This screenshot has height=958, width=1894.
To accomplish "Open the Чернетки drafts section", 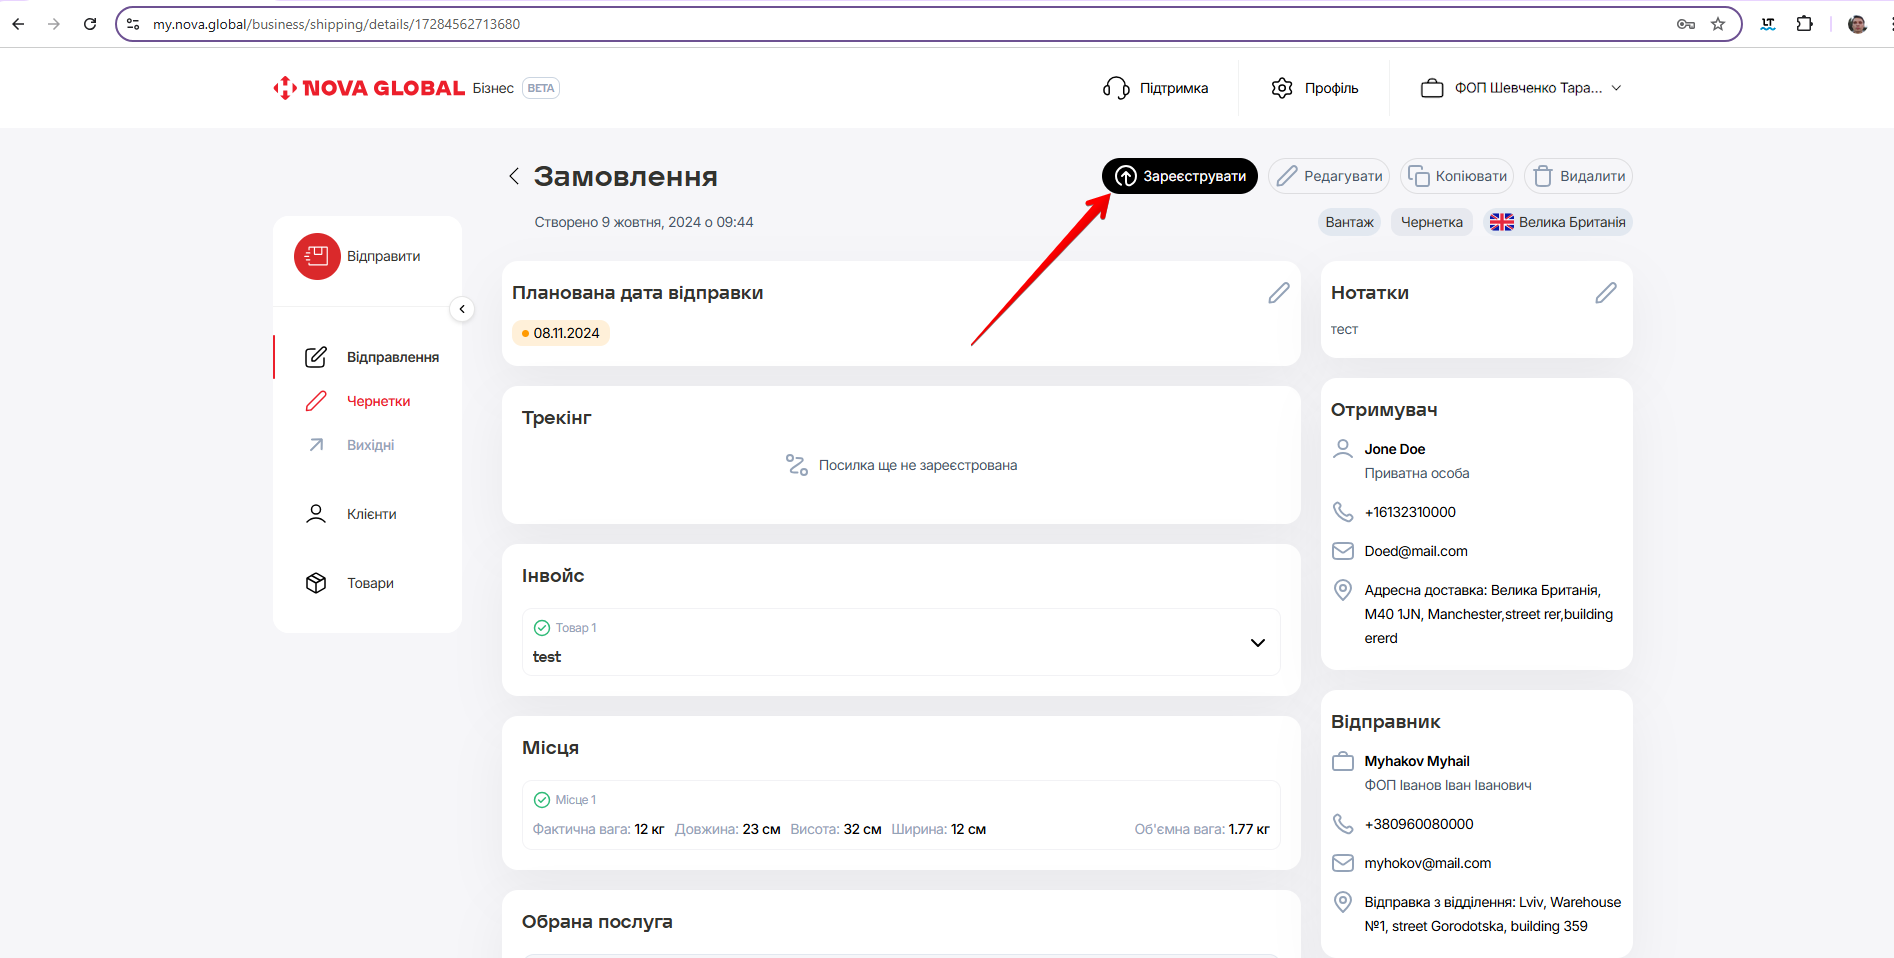I will tap(378, 401).
